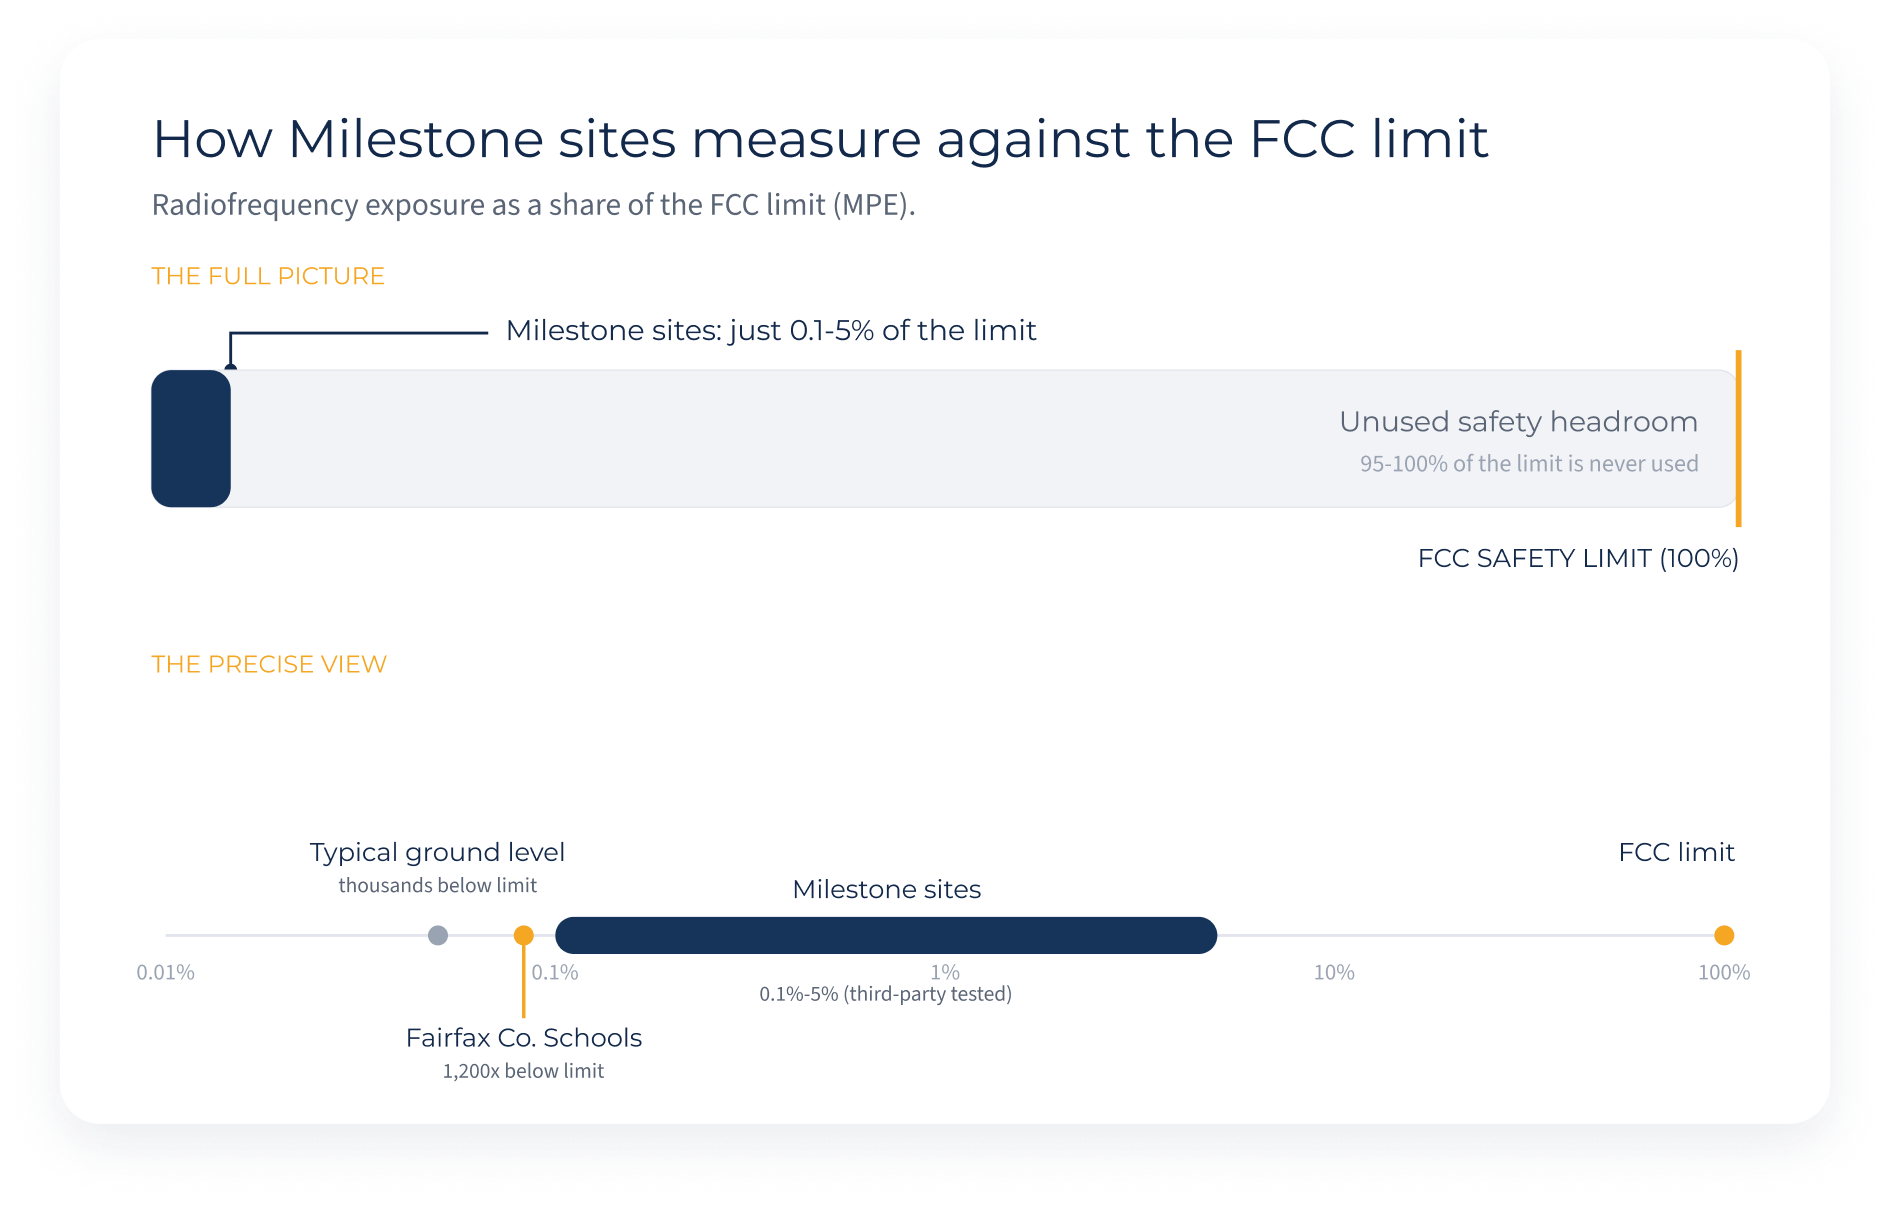Click the FCC SAFETY LIMIT (100%) caption
Image resolution: width=1890 pixels, height=1205 pixels.
click(1578, 558)
